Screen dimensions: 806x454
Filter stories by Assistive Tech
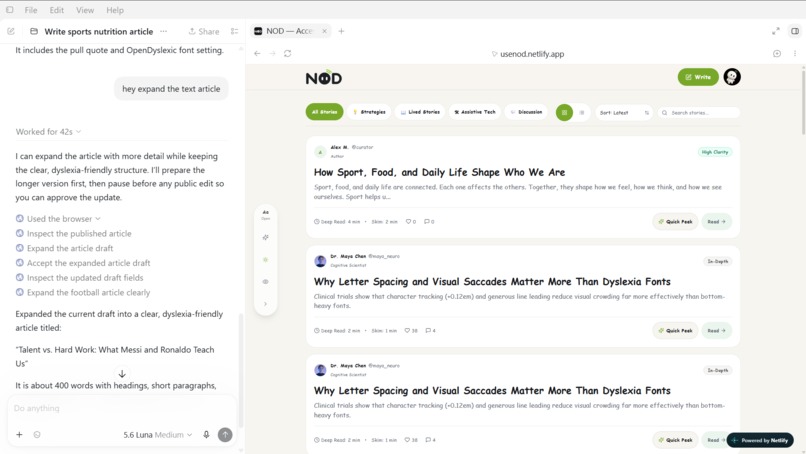coord(474,112)
